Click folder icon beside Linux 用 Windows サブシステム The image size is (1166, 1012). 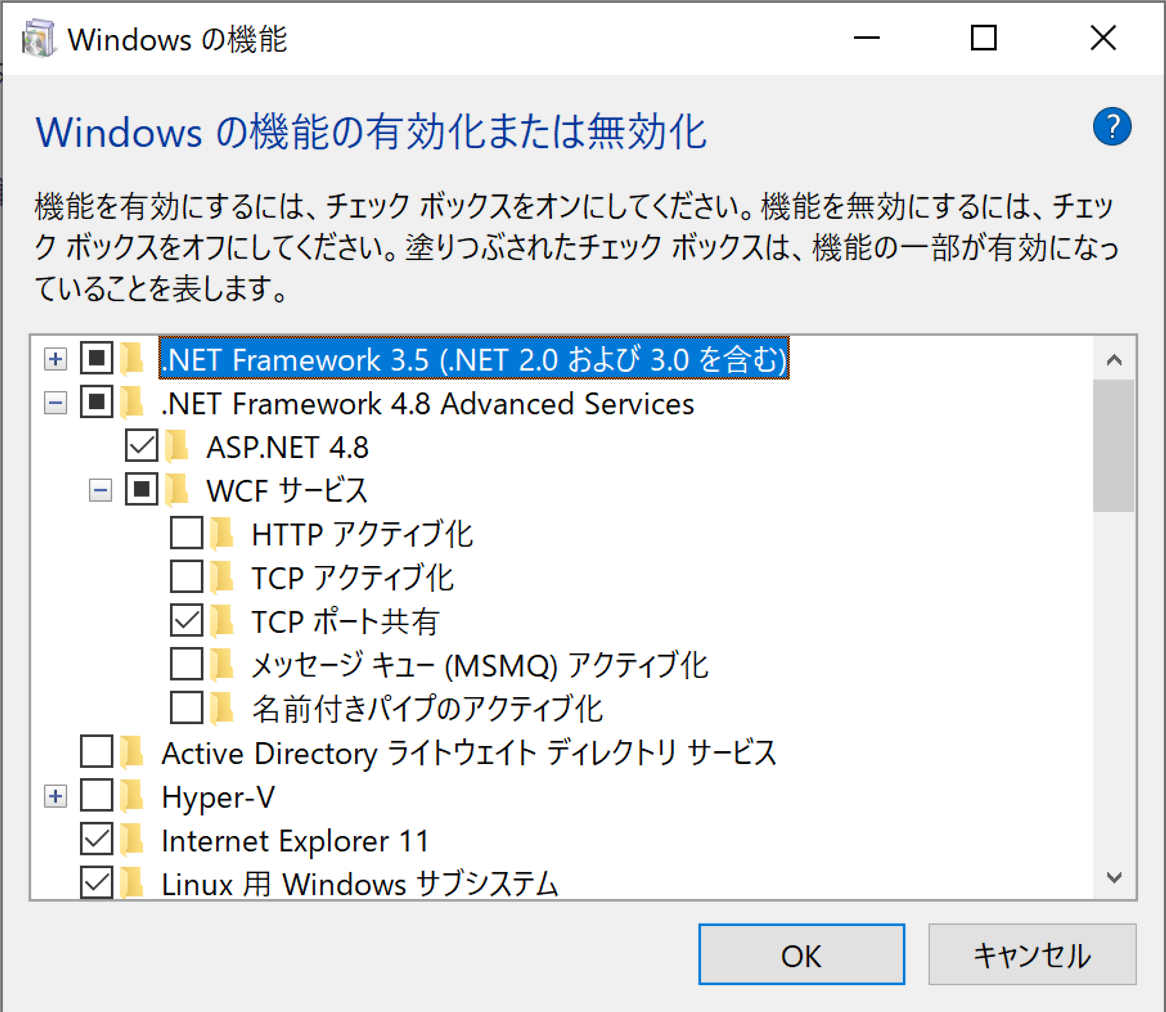pyautogui.click(x=133, y=883)
